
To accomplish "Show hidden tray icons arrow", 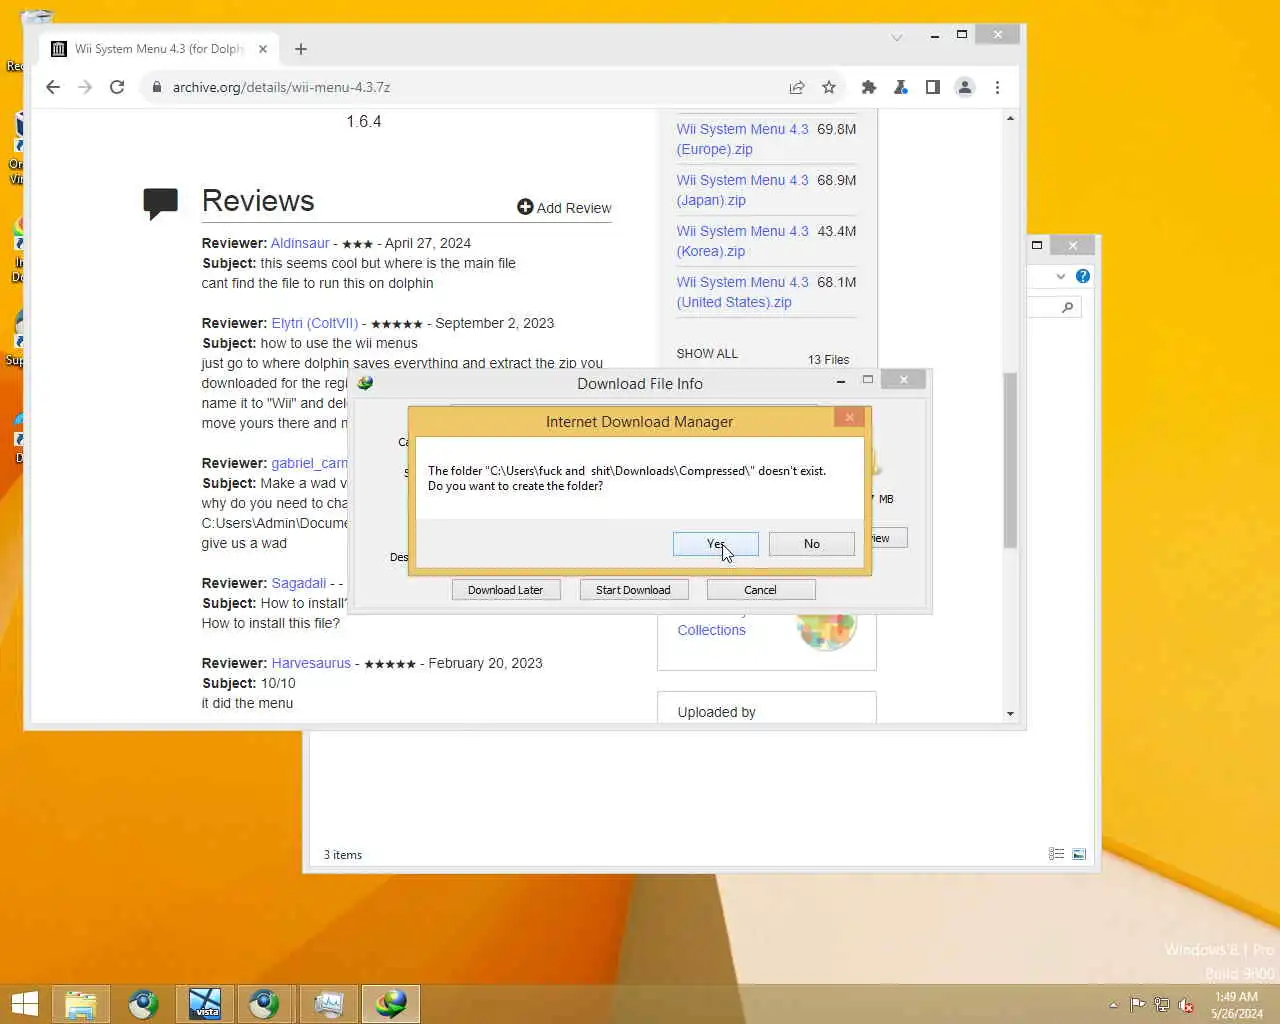I will point(1113,1005).
